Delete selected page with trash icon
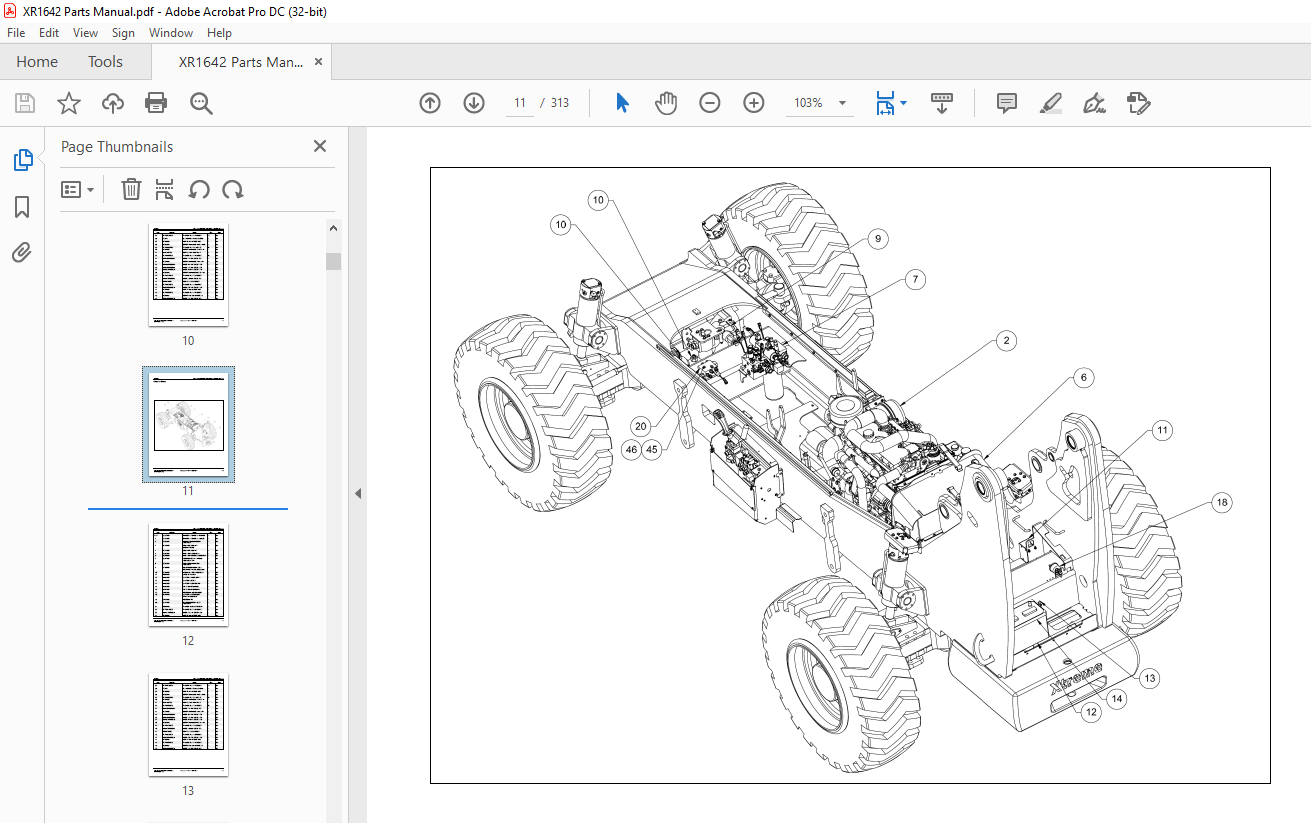The image size is (1311, 823). tap(131, 189)
